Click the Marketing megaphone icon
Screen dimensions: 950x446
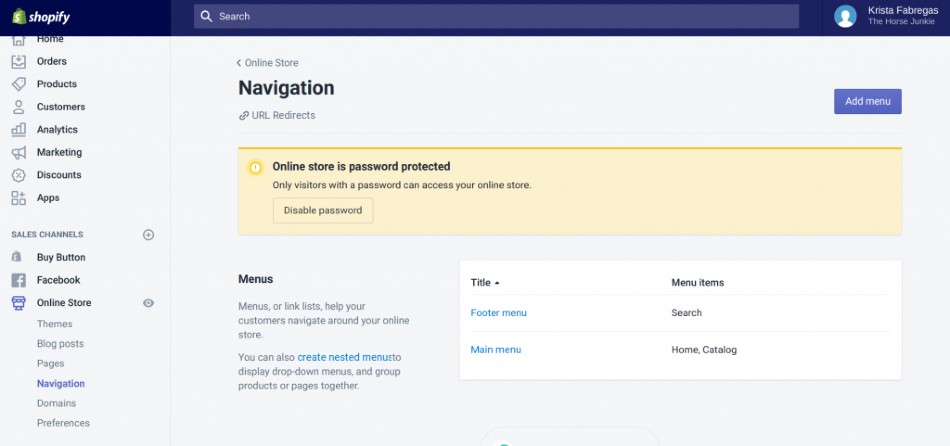pos(18,153)
